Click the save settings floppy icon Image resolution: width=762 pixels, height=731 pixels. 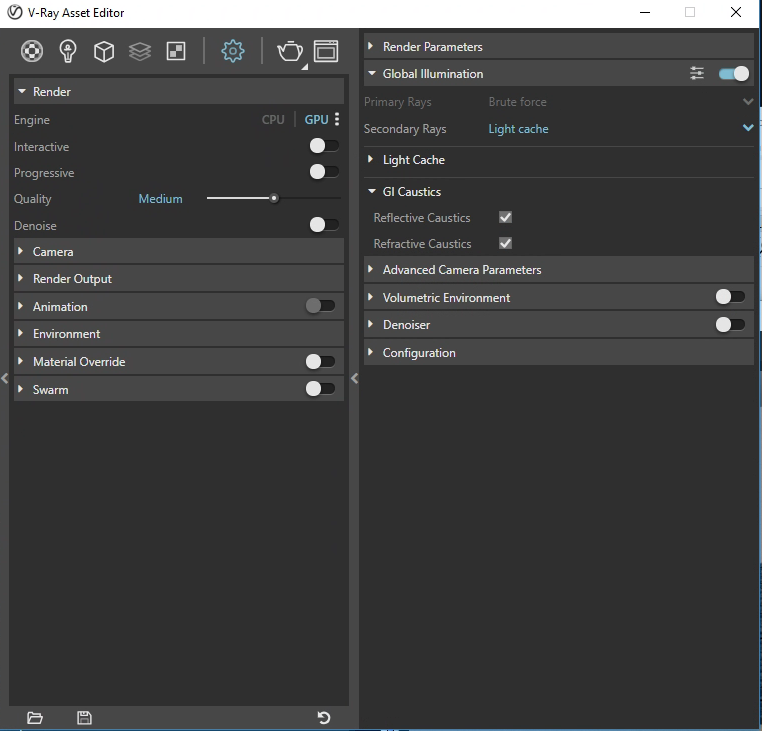85,718
